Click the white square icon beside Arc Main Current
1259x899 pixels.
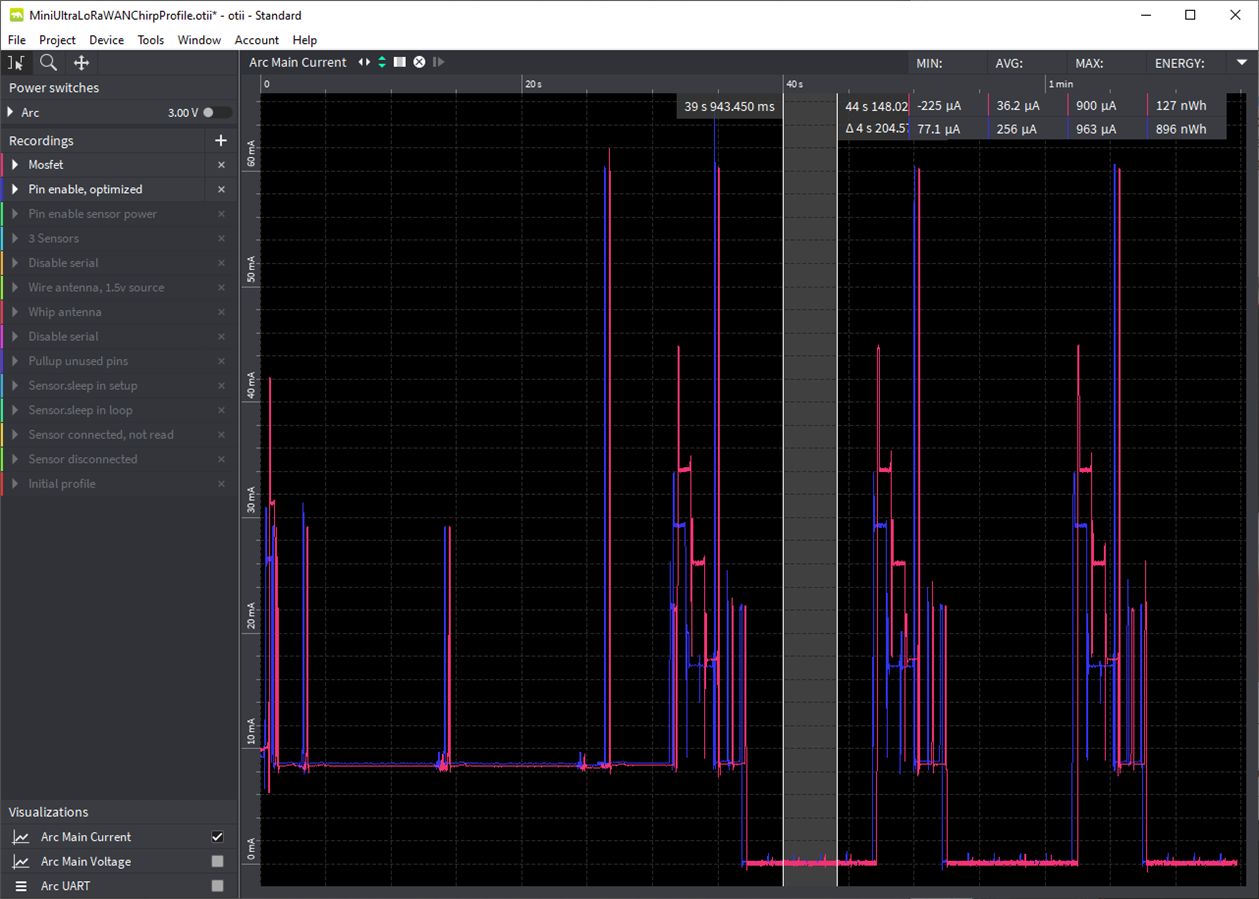tap(400, 62)
